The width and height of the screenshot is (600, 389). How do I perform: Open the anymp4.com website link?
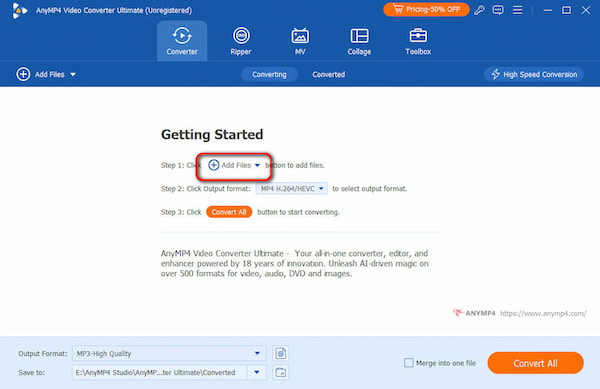(x=543, y=313)
